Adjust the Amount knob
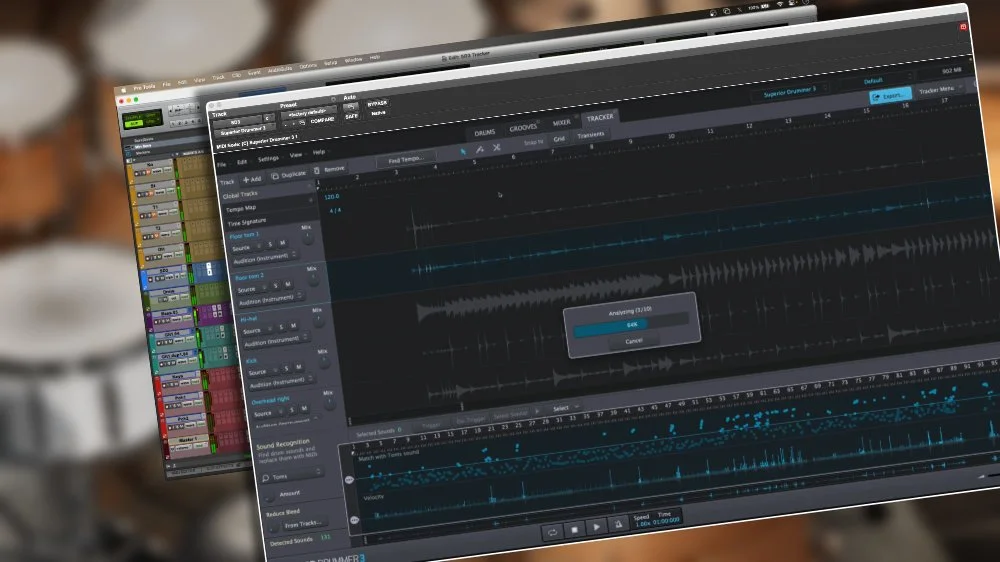 coord(270,496)
